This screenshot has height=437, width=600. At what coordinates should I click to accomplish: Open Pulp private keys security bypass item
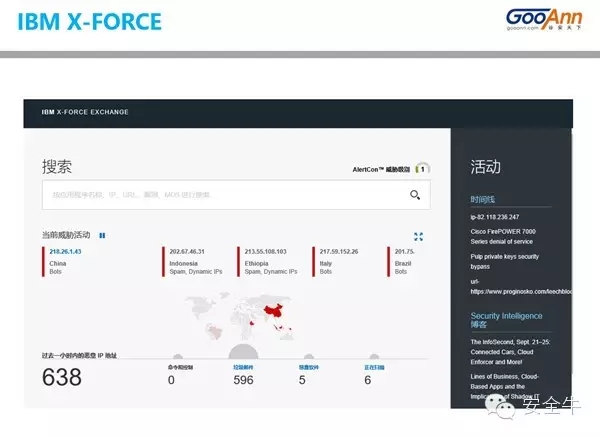504,261
